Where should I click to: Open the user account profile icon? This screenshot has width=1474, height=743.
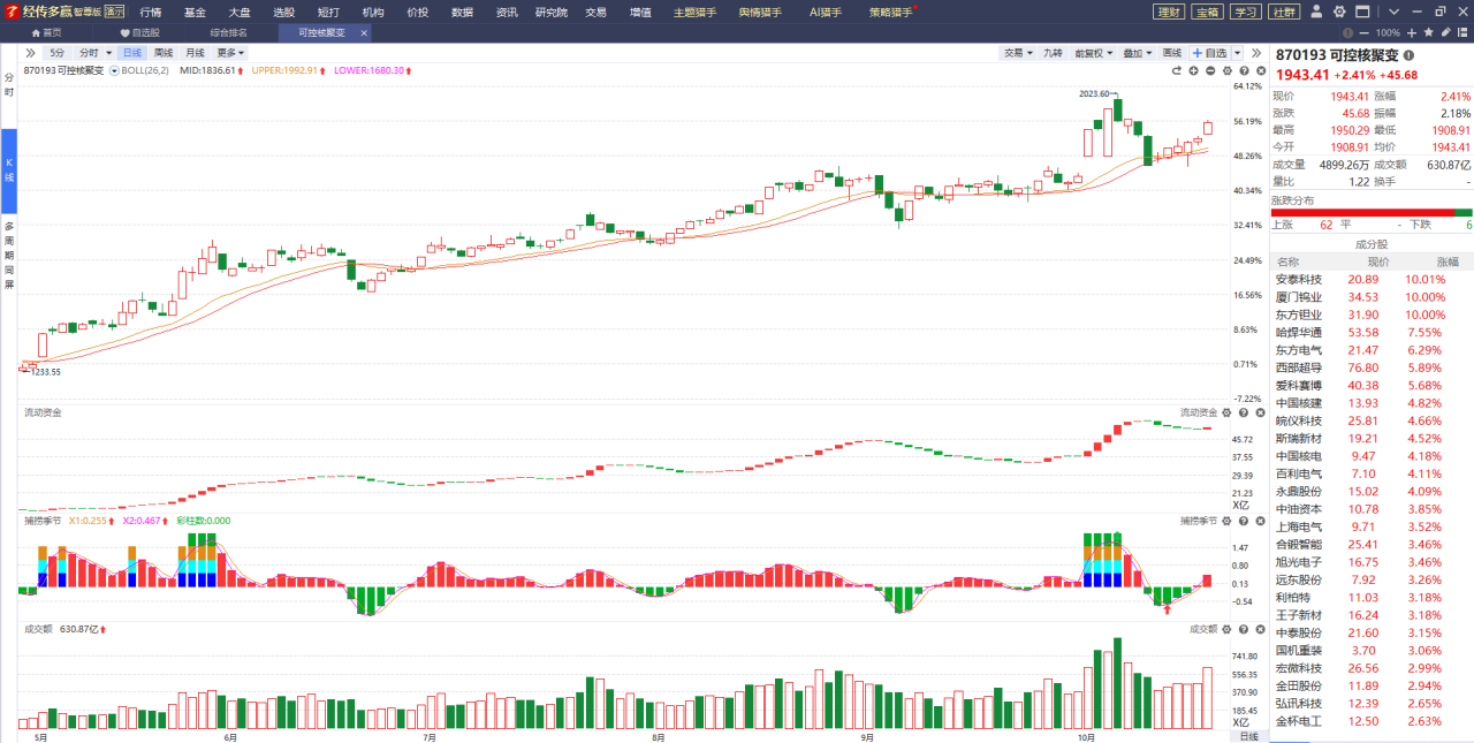[x=1315, y=12]
